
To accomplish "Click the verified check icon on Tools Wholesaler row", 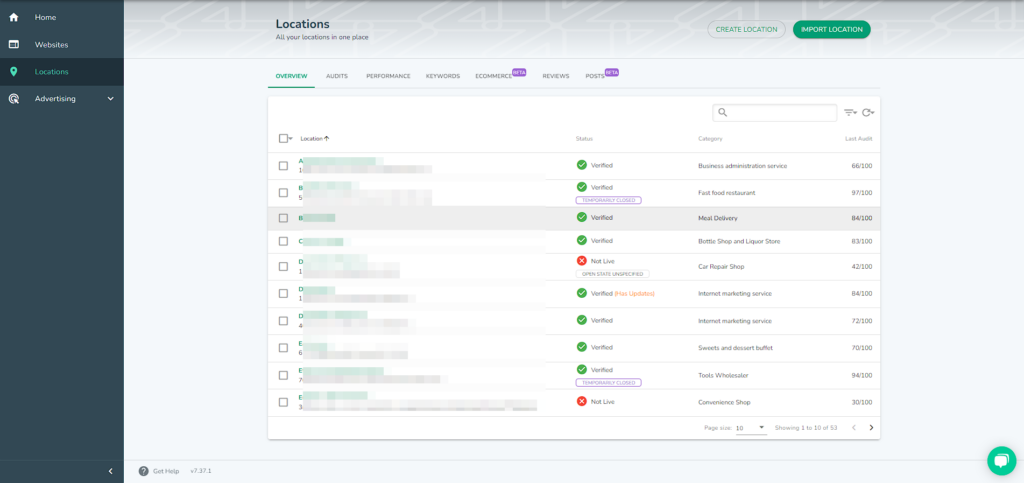I will tap(581, 369).
